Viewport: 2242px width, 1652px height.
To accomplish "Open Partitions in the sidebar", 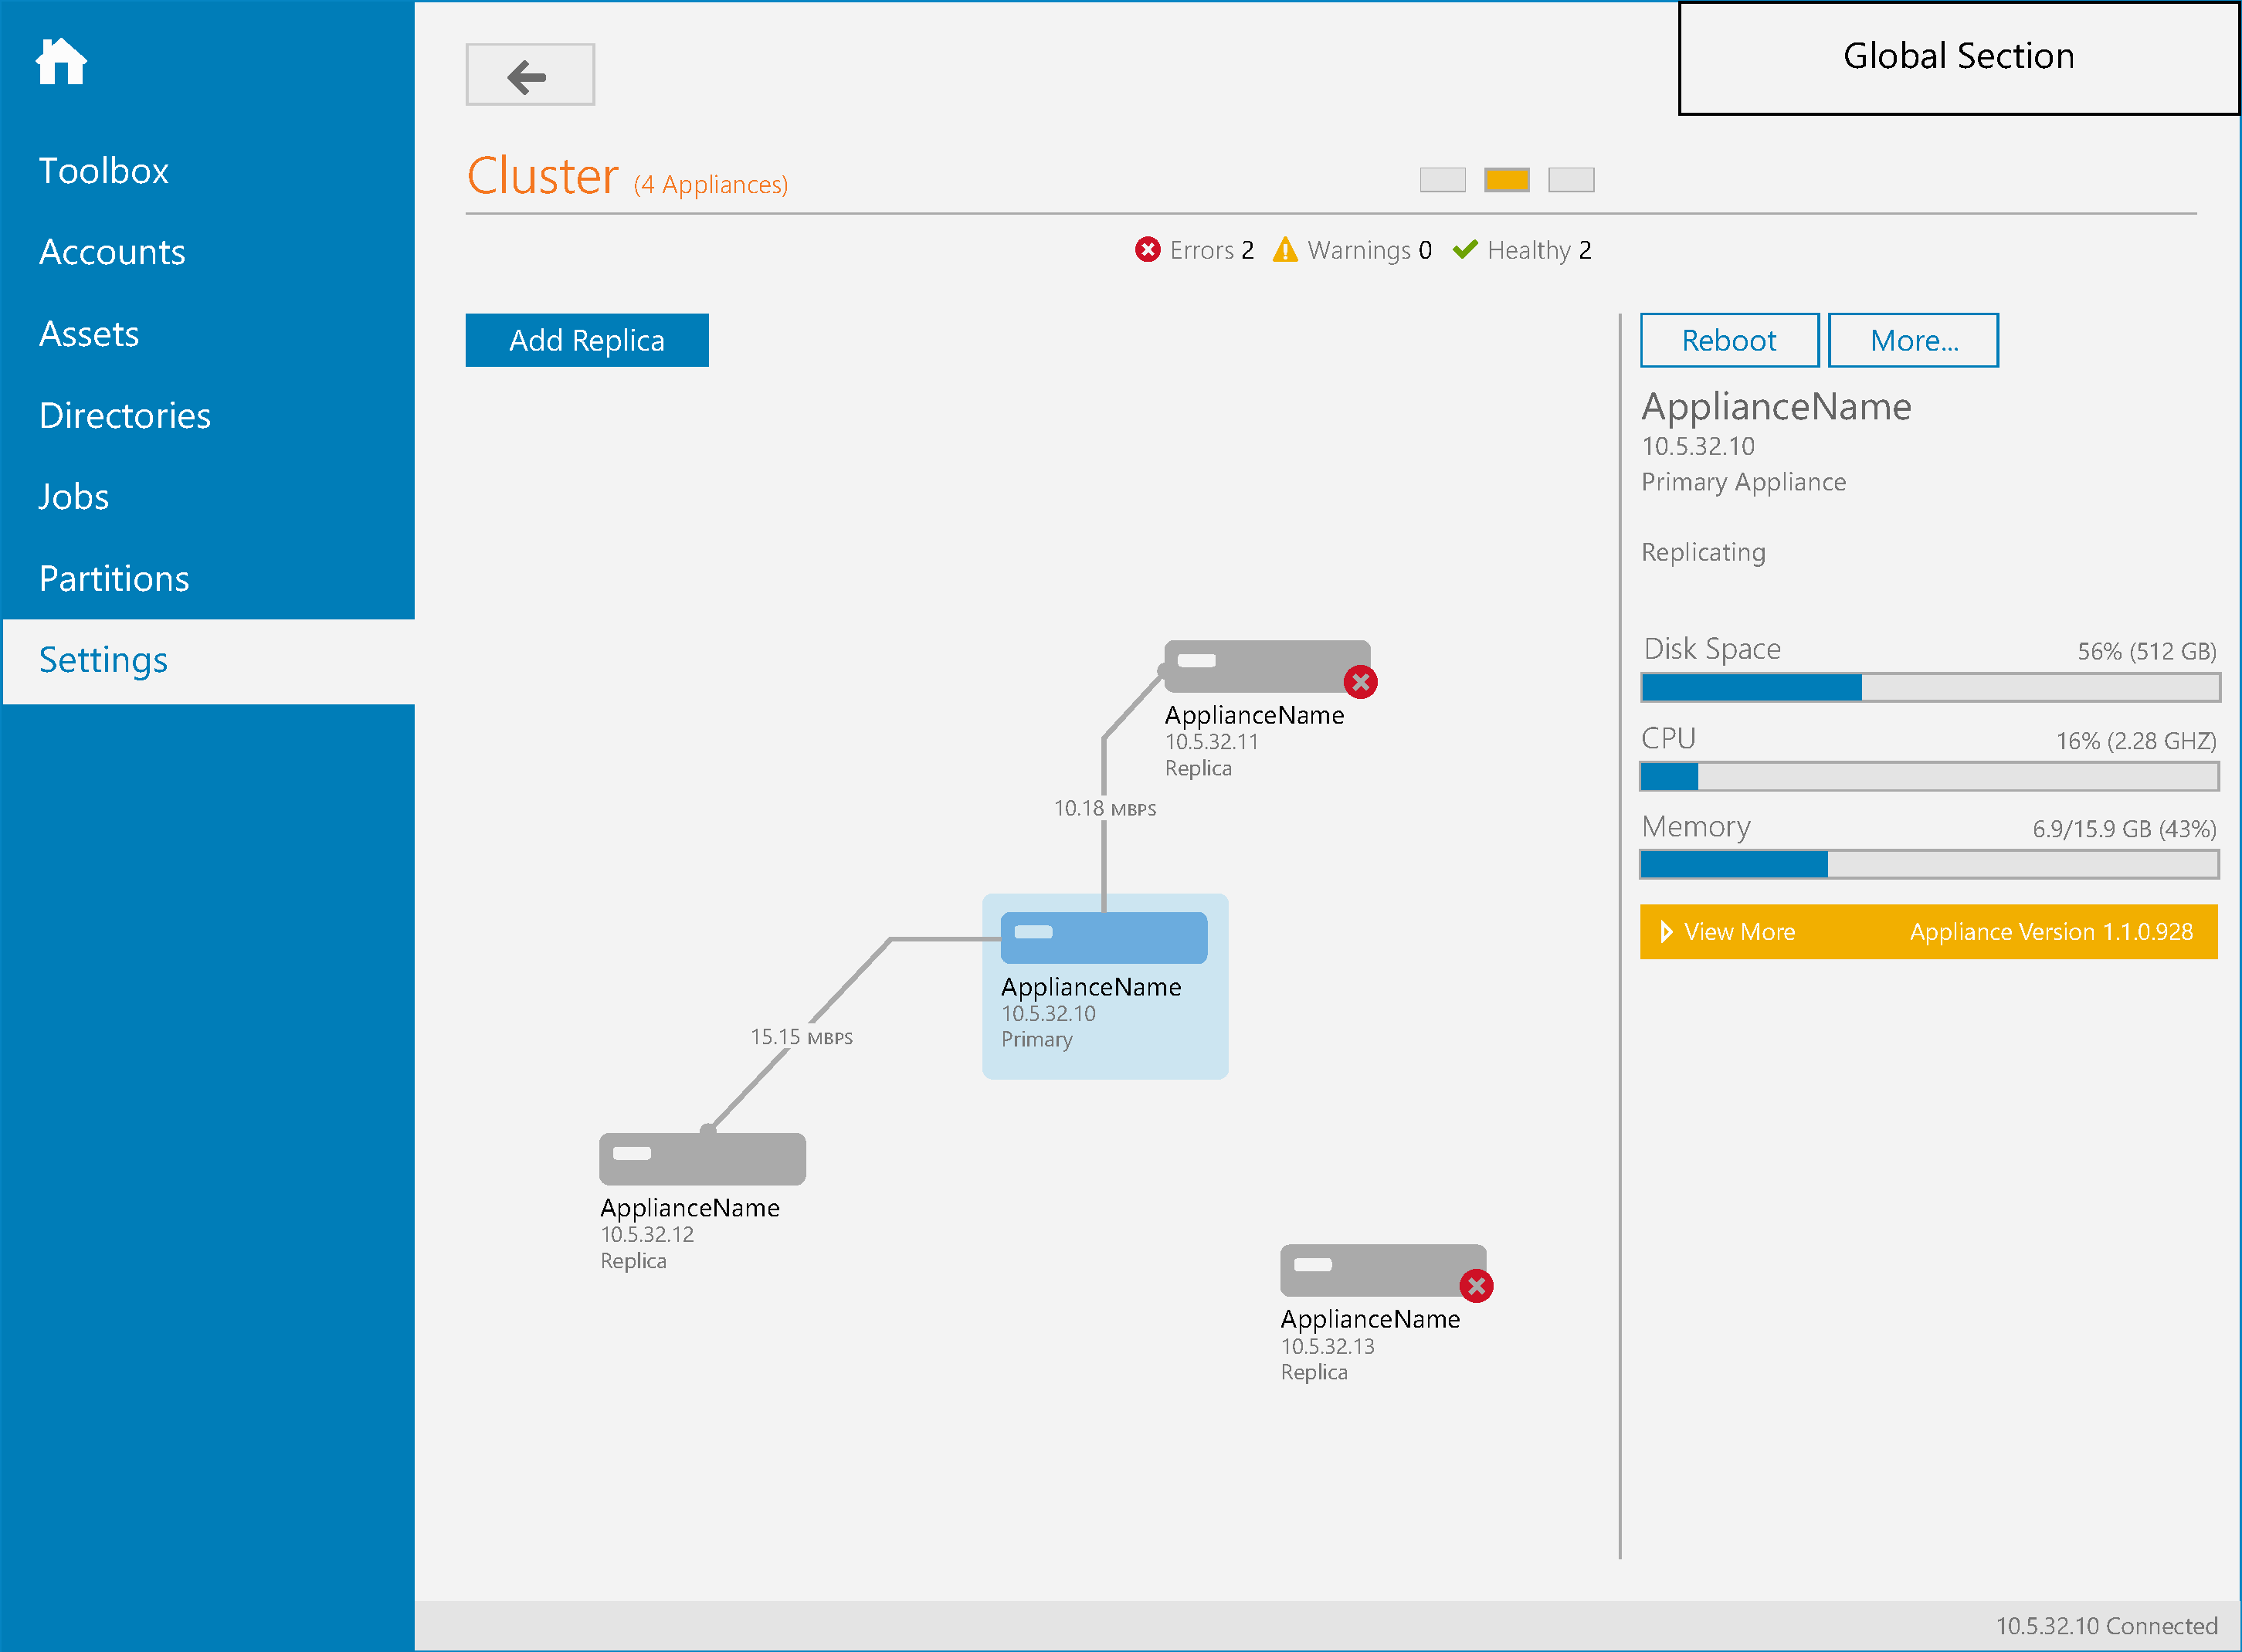I will (x=114, y=579).
